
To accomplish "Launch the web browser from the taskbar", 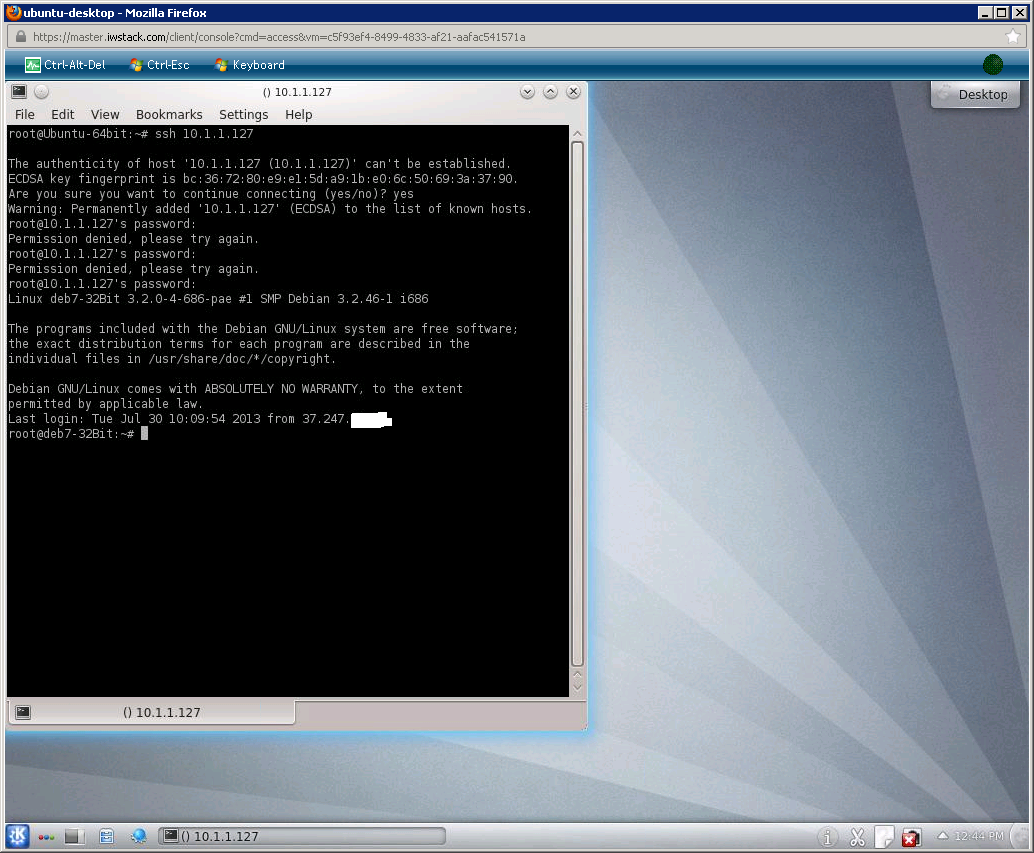I will click(x=139, y=836).
